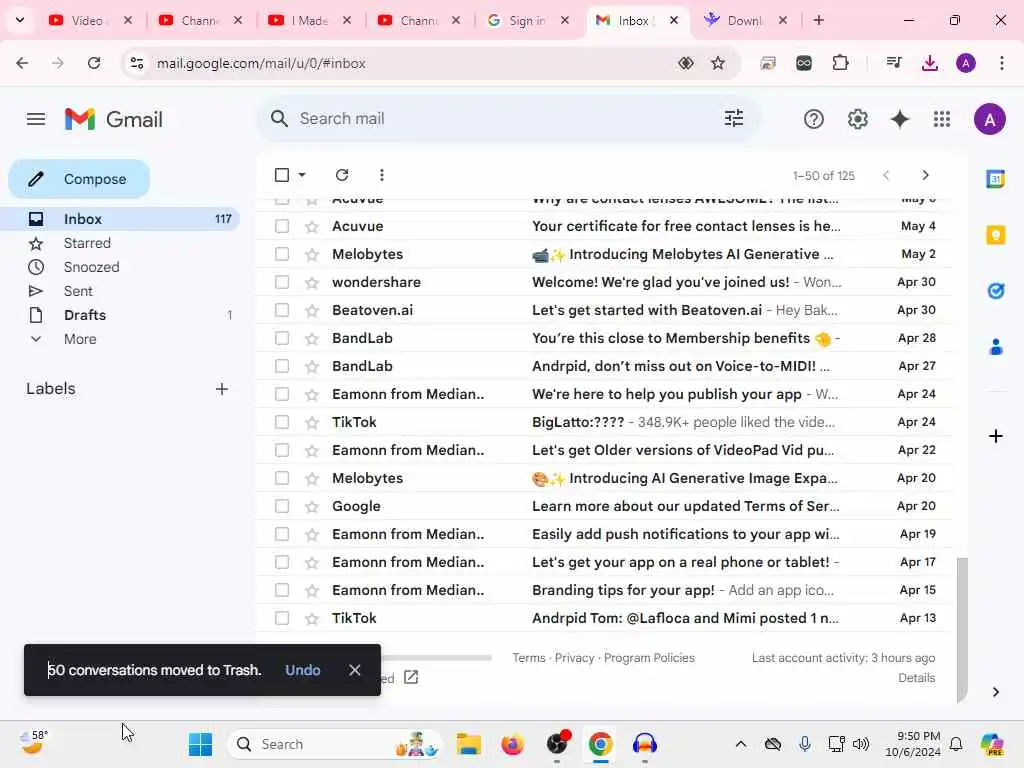Screen dimensions: 1024x768
Task: Open Privacy link in footer
Action: pos(574,658)
